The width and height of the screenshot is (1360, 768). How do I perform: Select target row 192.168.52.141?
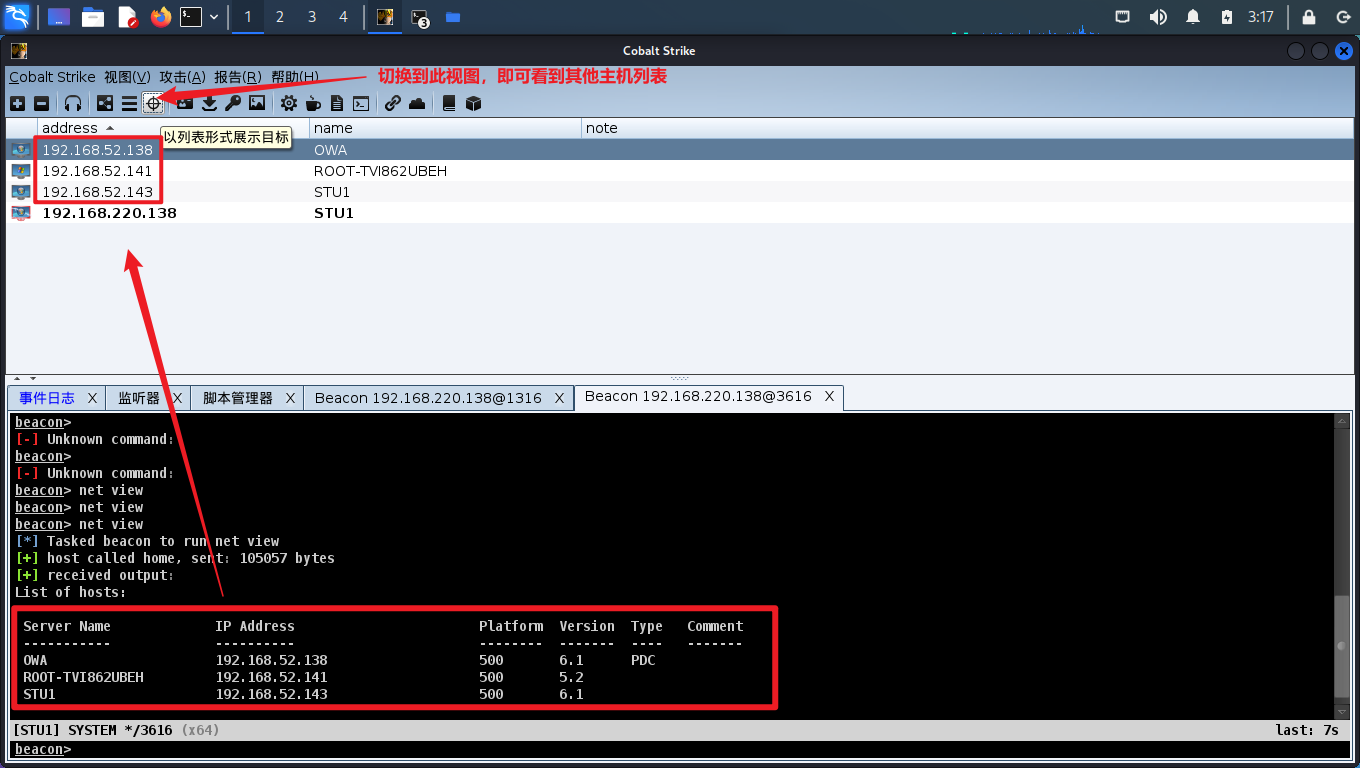[x=680, y=171]
